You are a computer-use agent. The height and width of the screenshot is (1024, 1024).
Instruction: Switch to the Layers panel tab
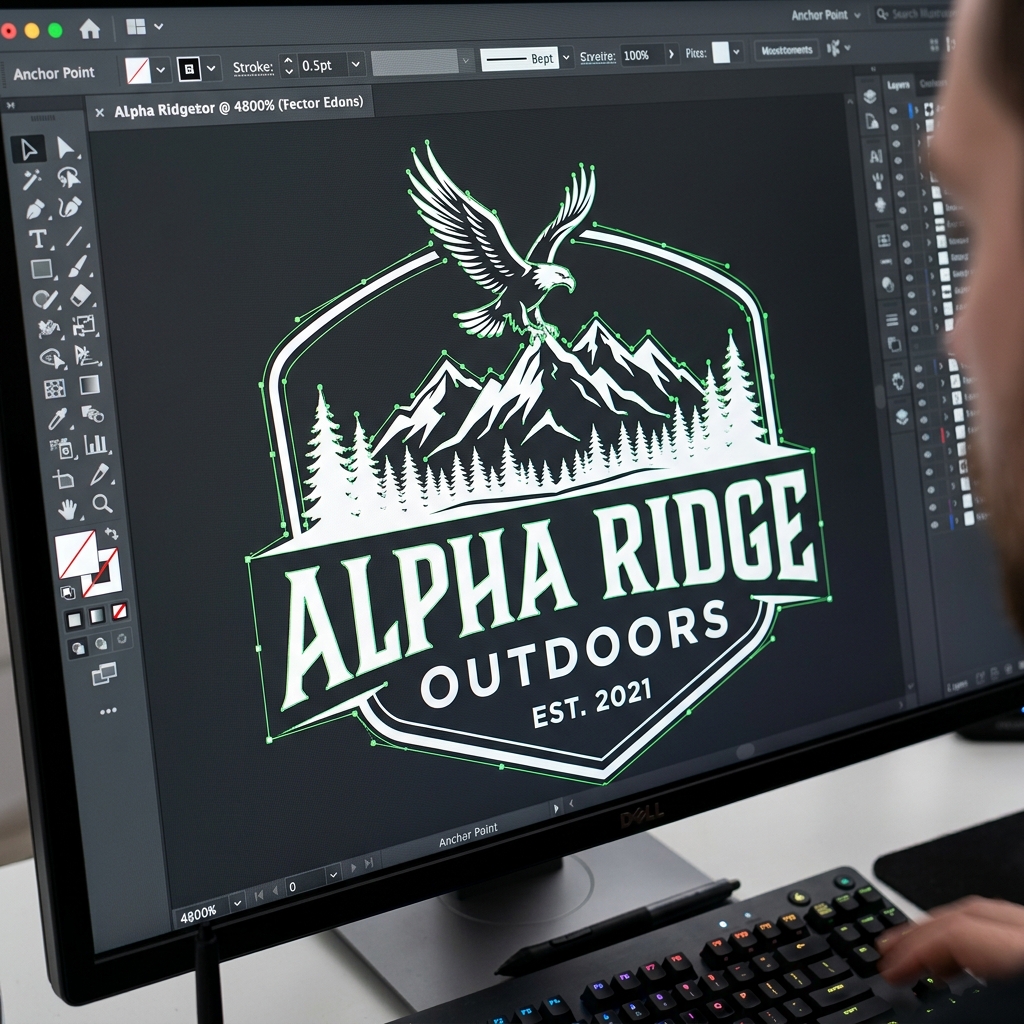(898, 85)
